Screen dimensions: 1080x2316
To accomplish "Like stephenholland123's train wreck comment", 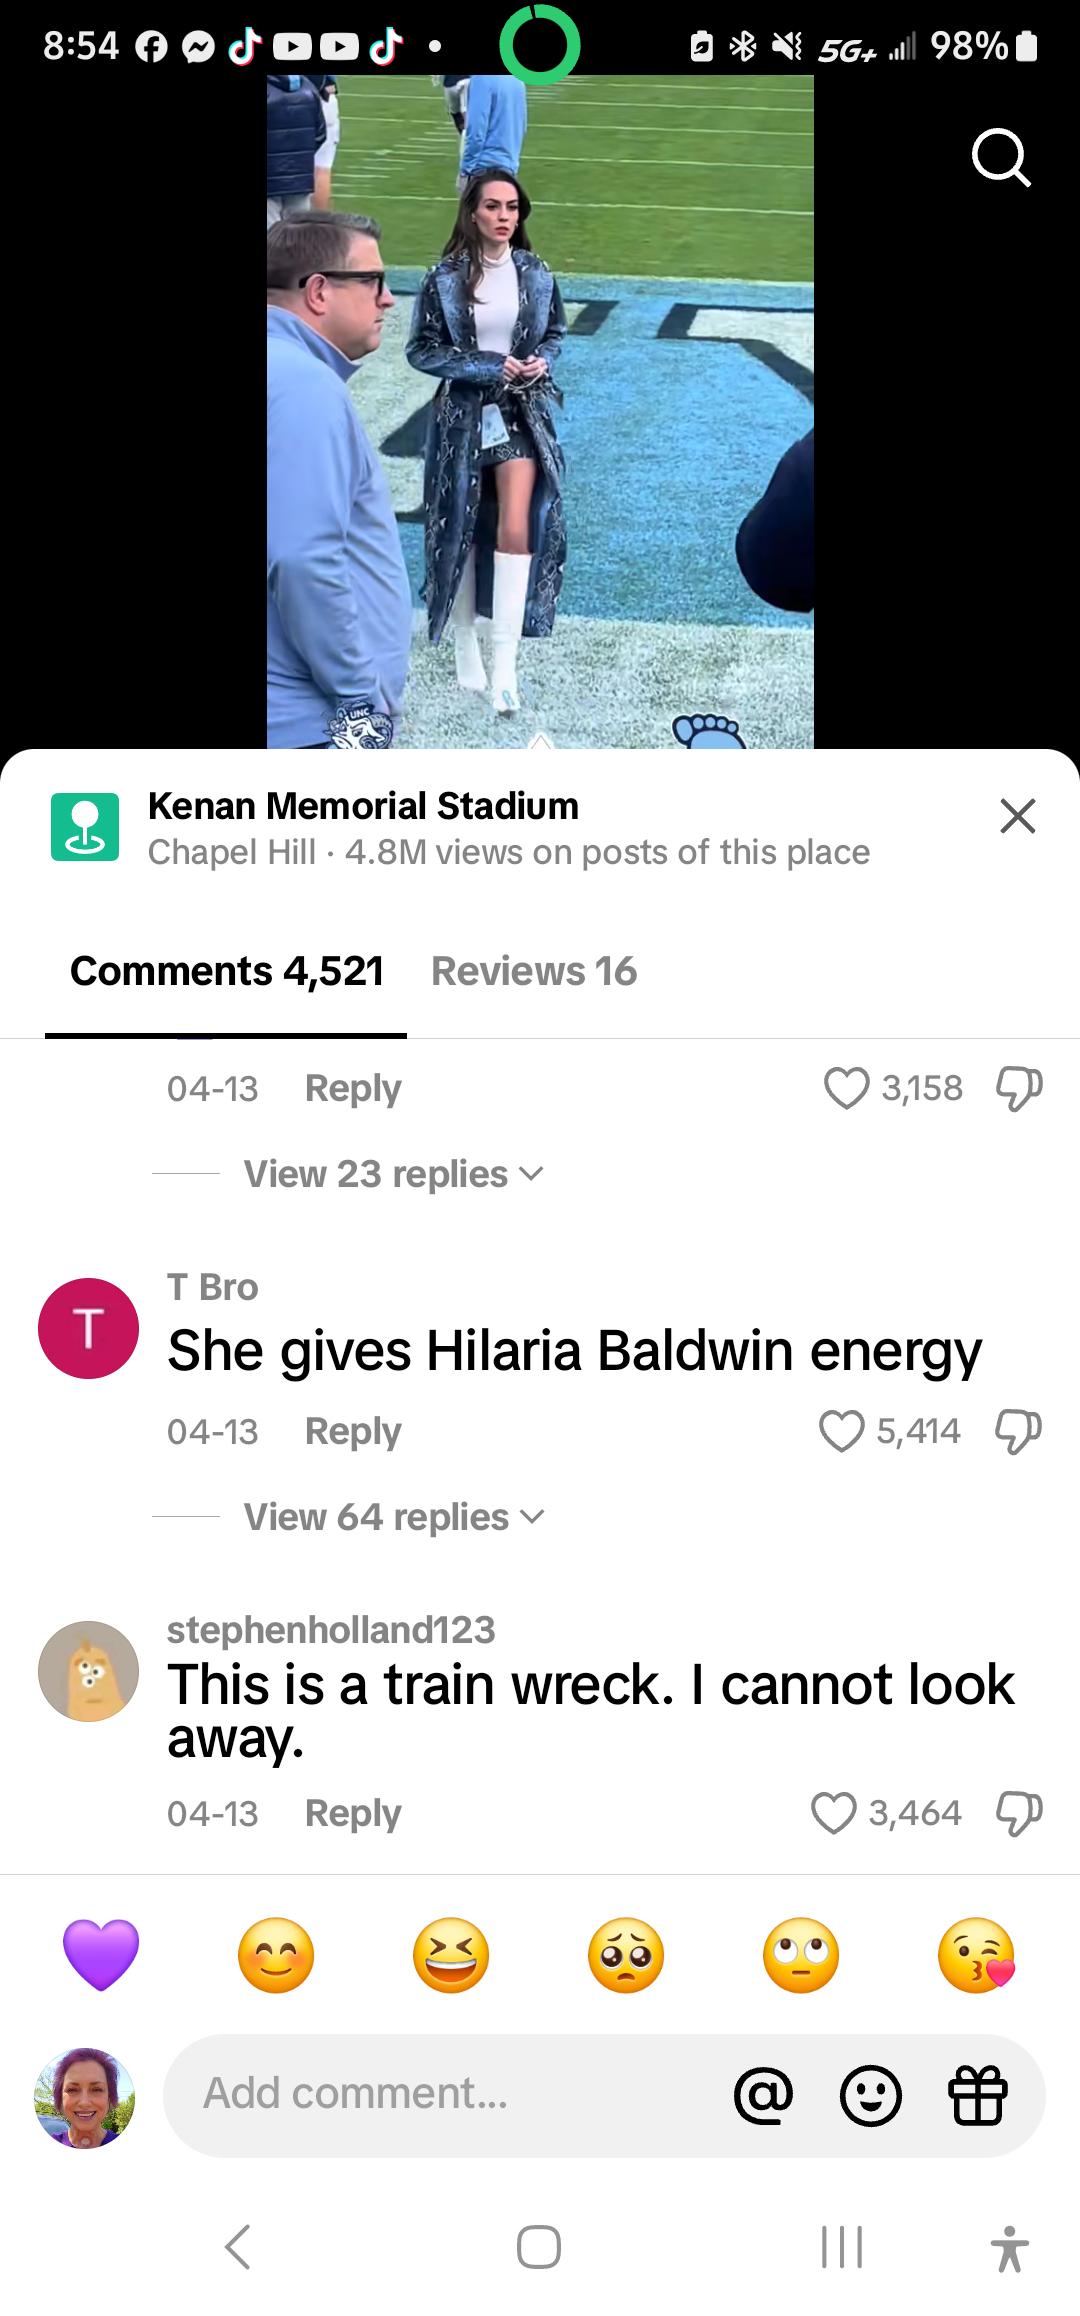I will pos(834,1813).
